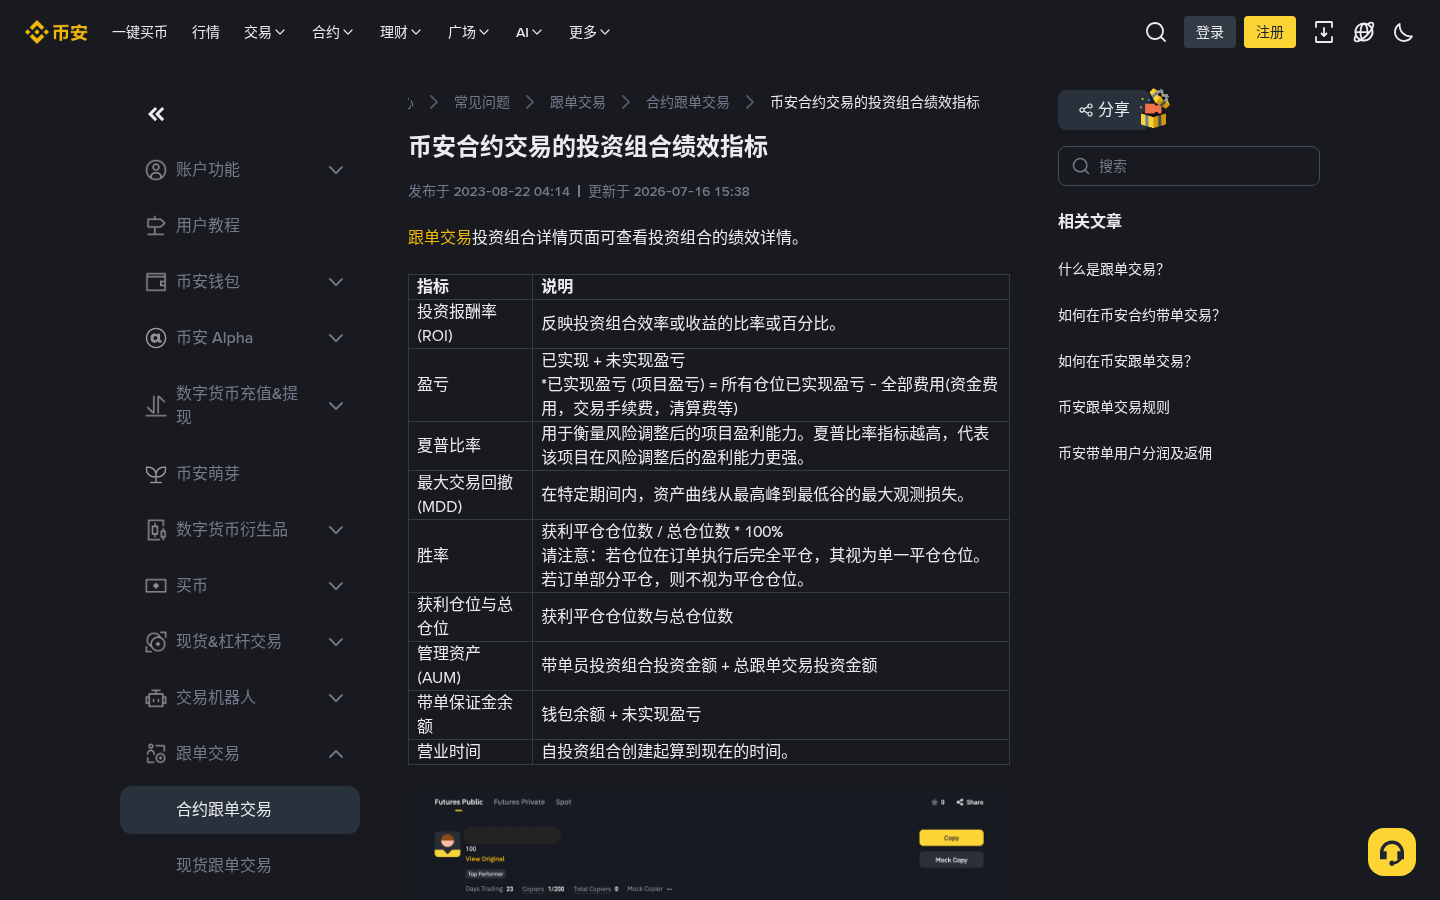Open the 交易 dropdown in top nav
The height and width of the screenshot is (900, 1440).
[265, 32]
